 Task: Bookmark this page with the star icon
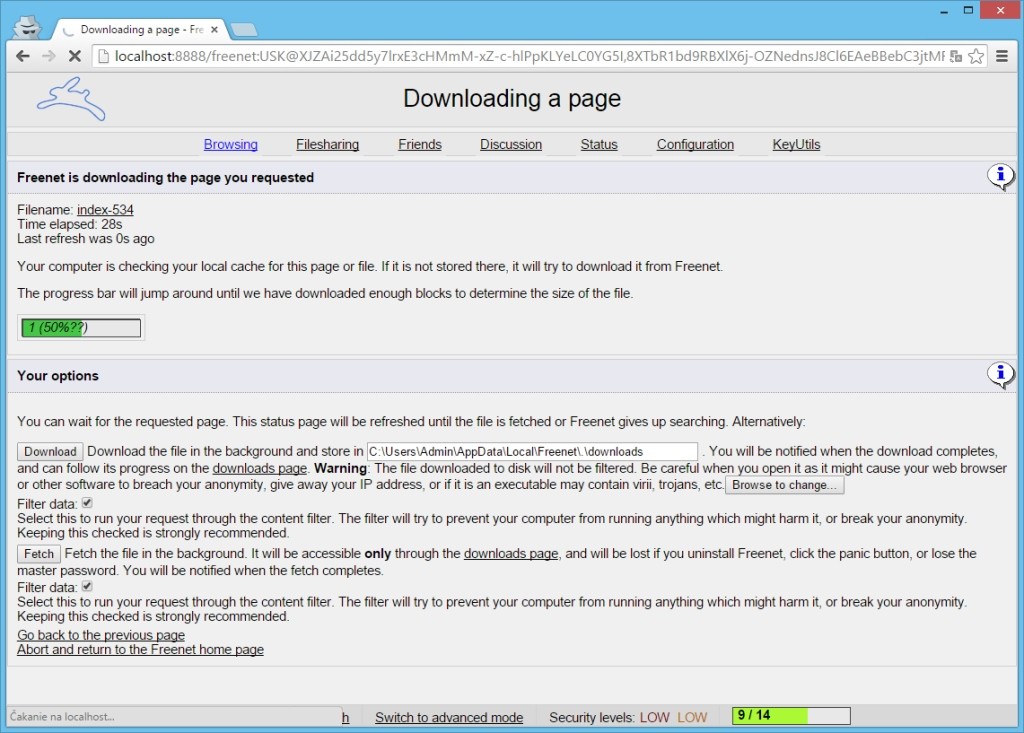[976, 56]
